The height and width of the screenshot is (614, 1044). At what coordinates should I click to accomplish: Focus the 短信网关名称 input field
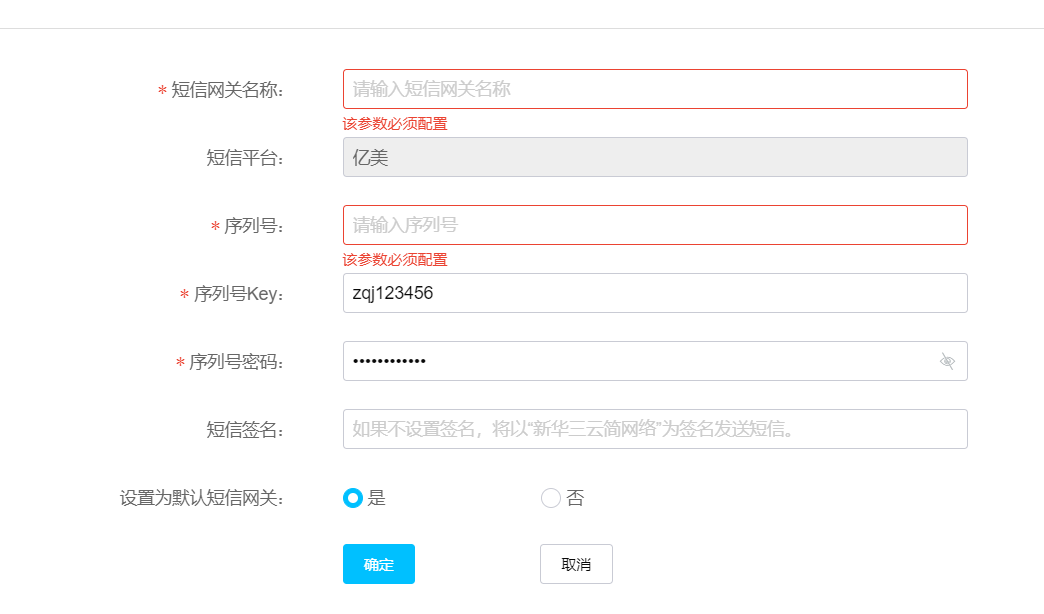point(655,89)
